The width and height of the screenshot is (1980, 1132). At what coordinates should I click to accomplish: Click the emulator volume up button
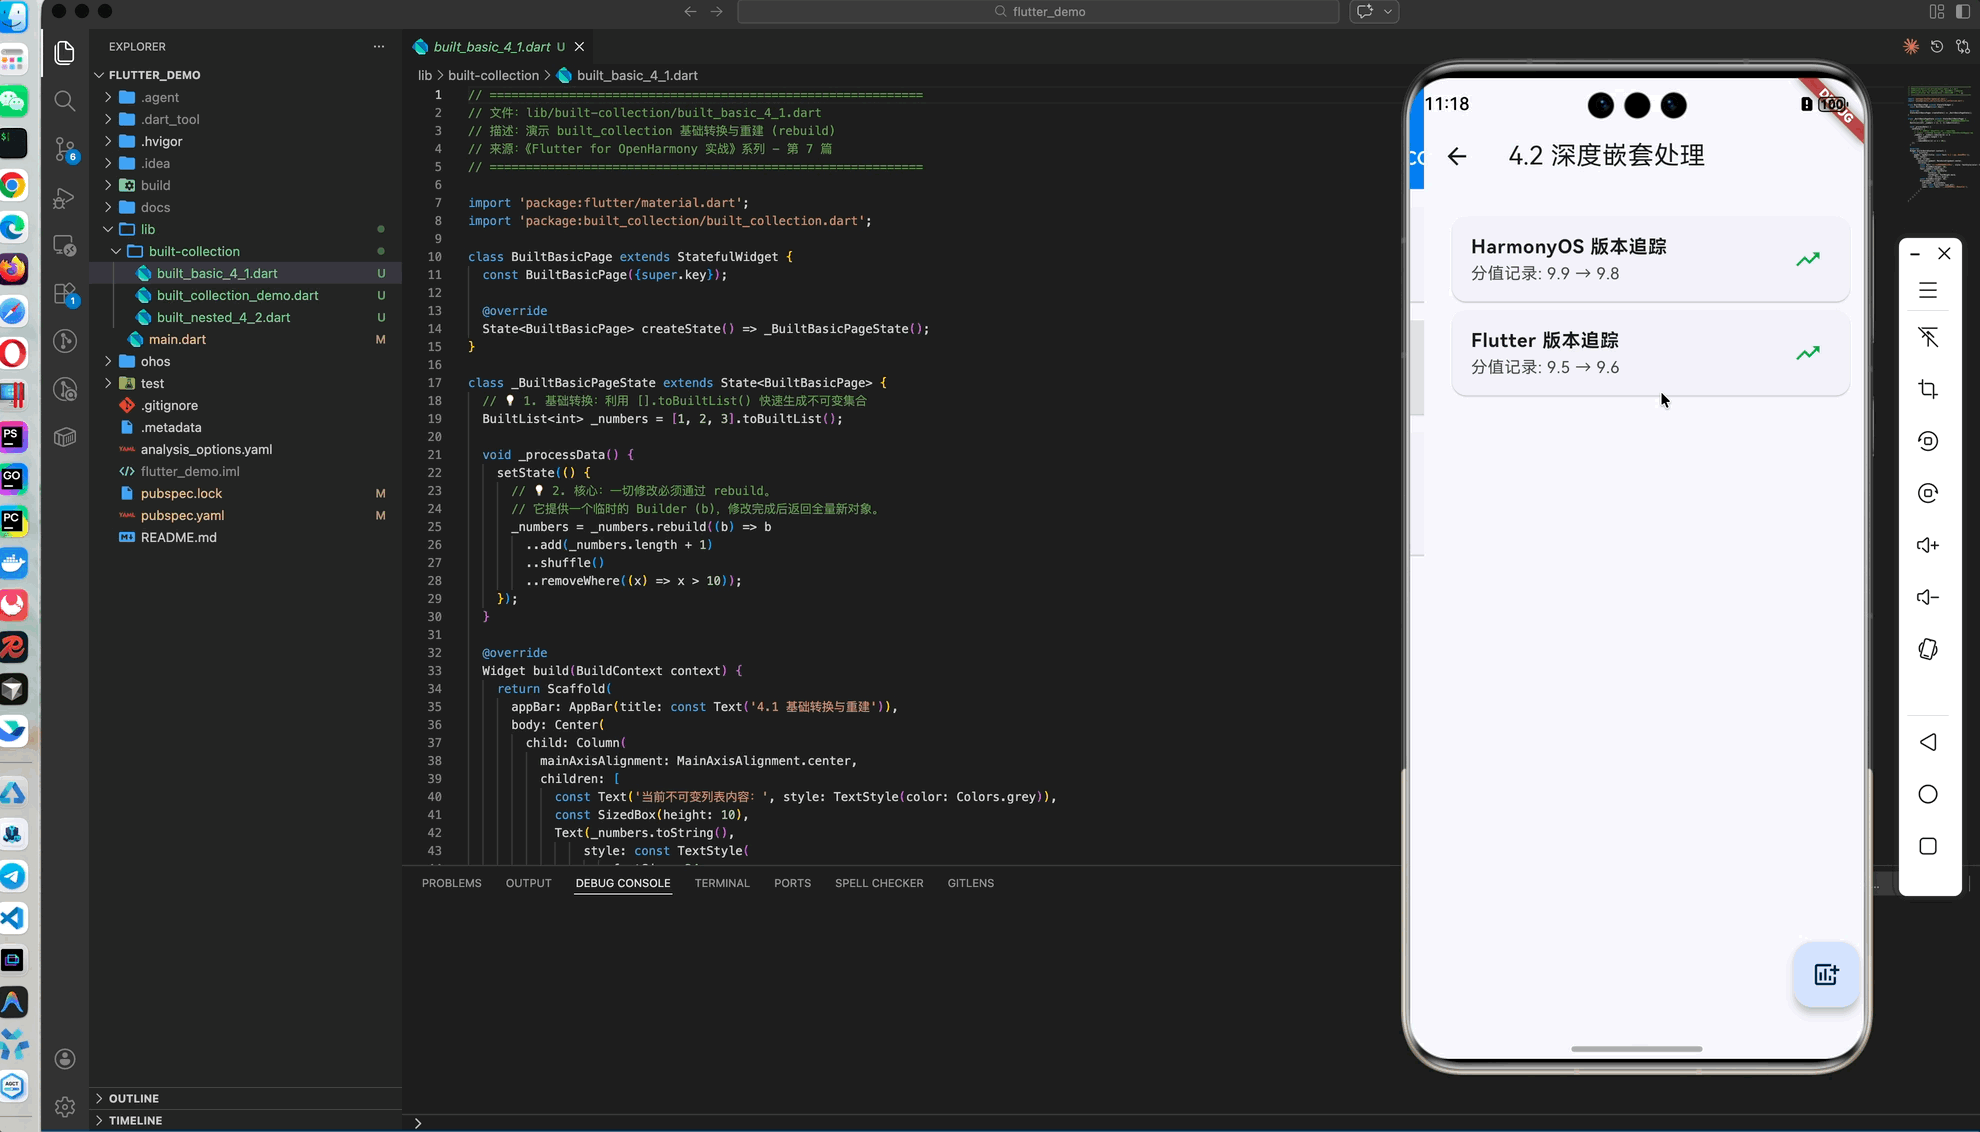[1928, 545]
